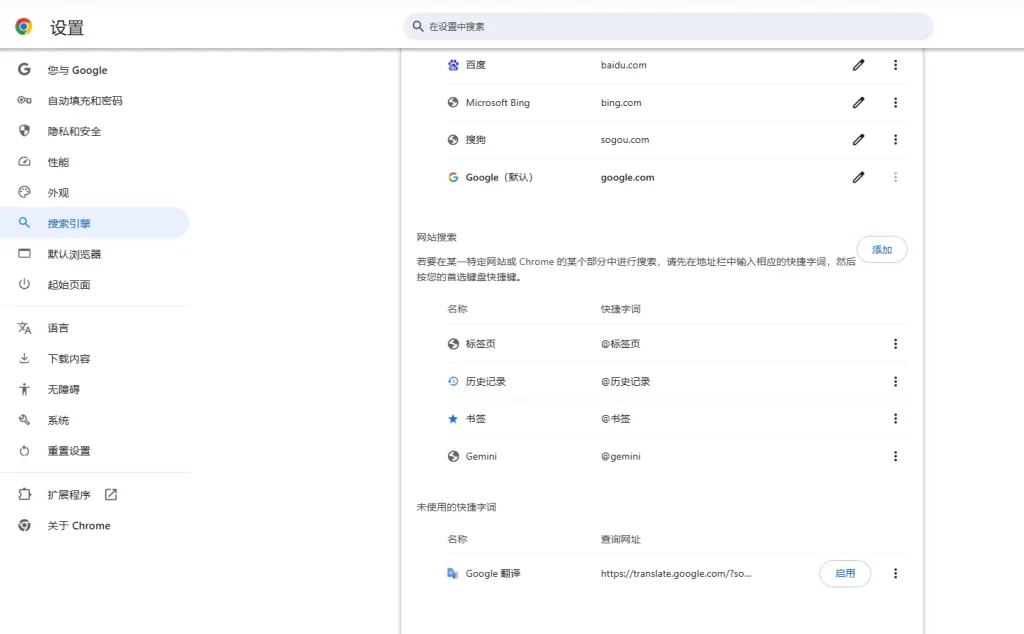Click the gauge icon for 性能
The height and width of the screenshot is (634, 1024).
24,161
